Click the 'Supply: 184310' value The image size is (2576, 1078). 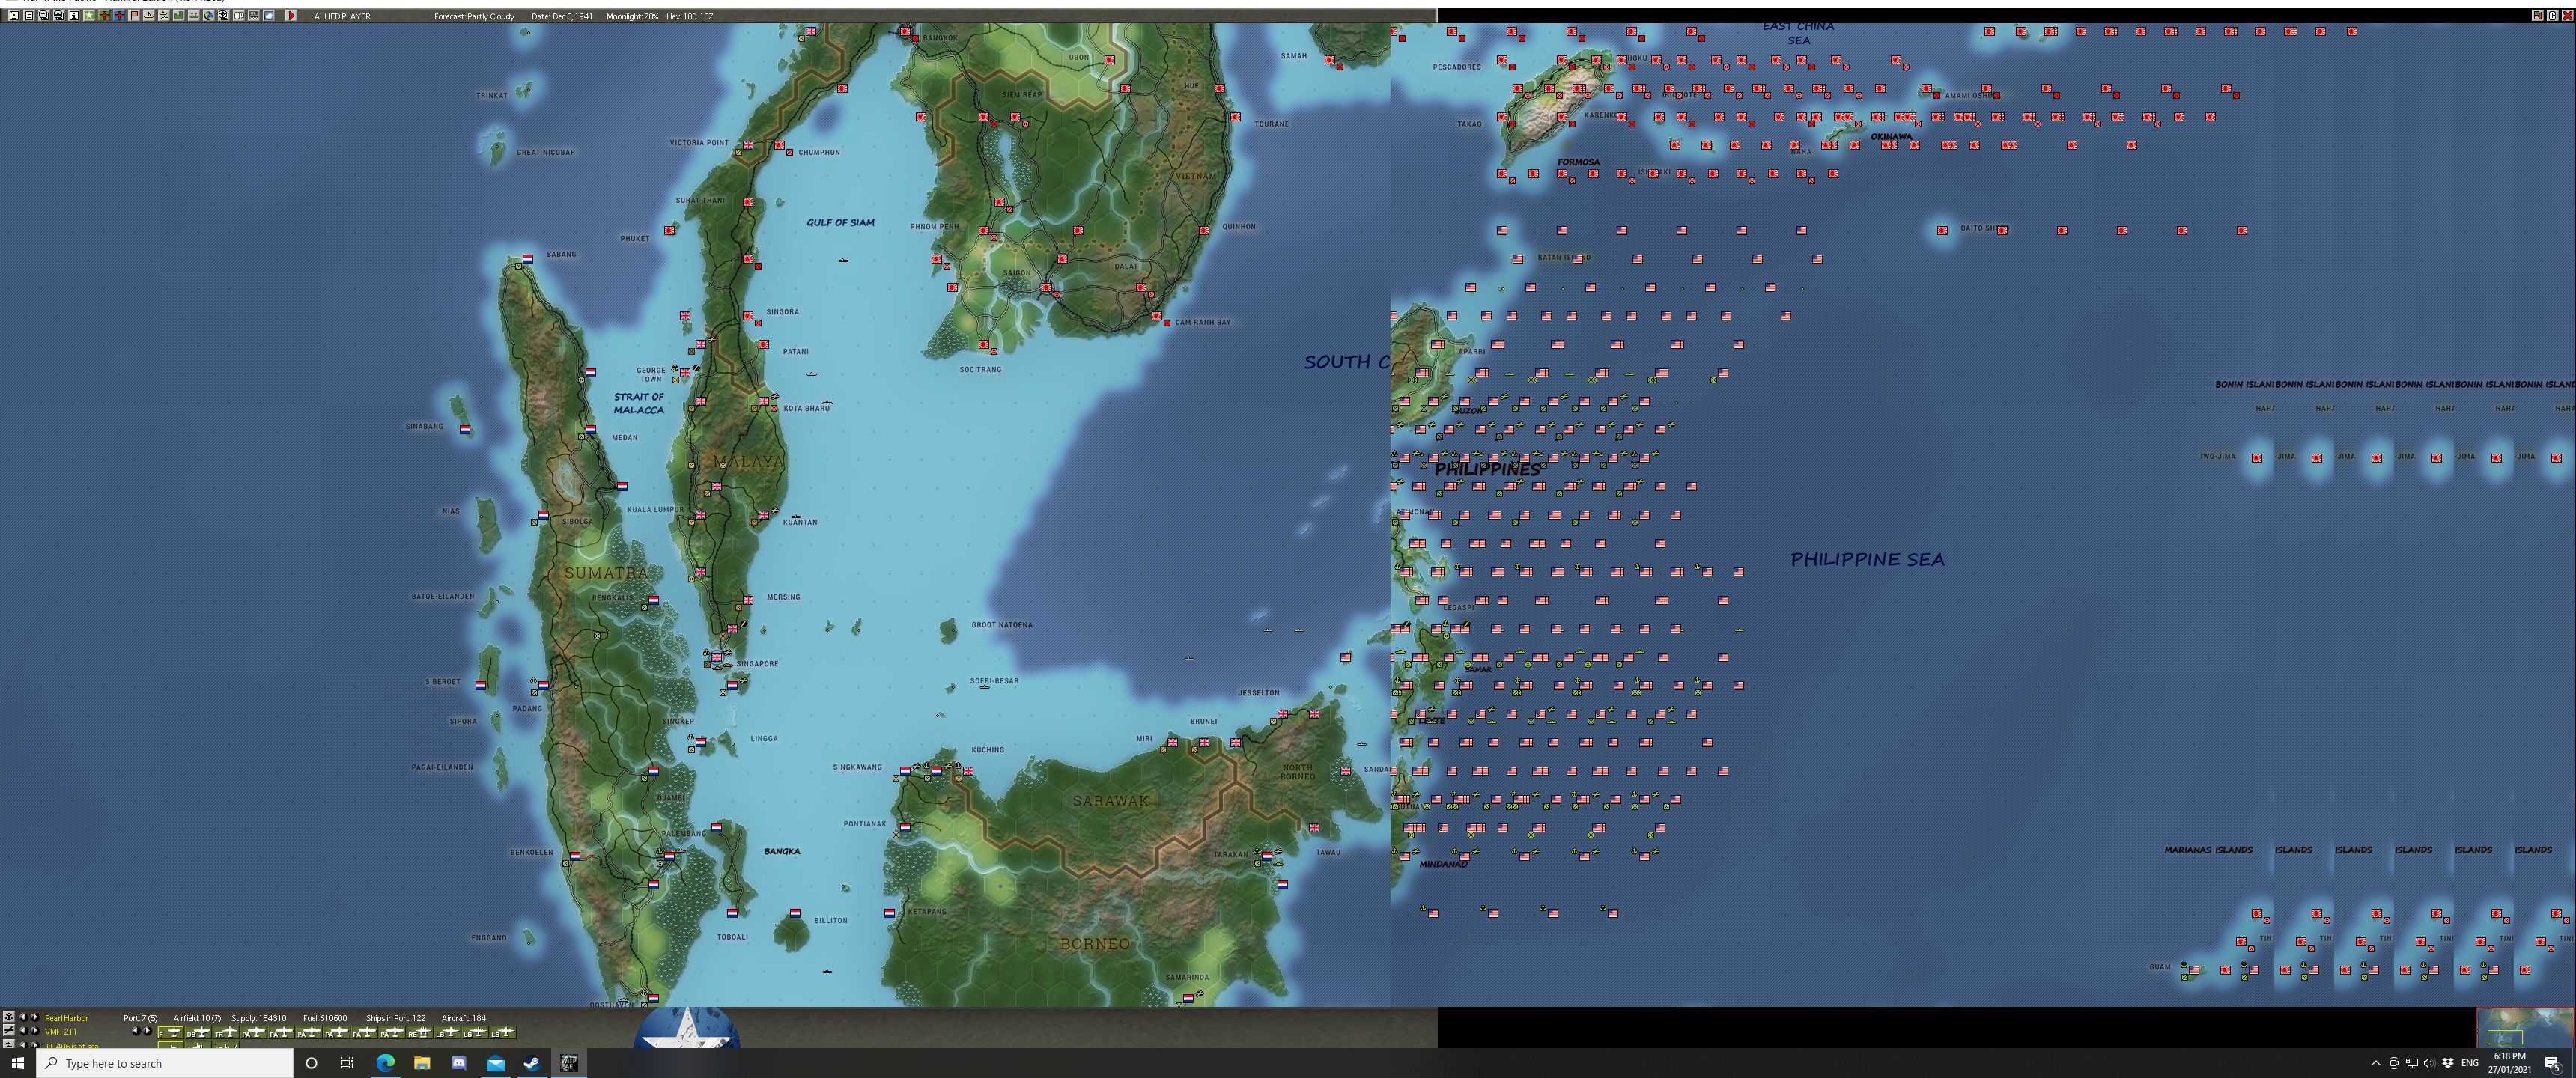point(259,1018)
